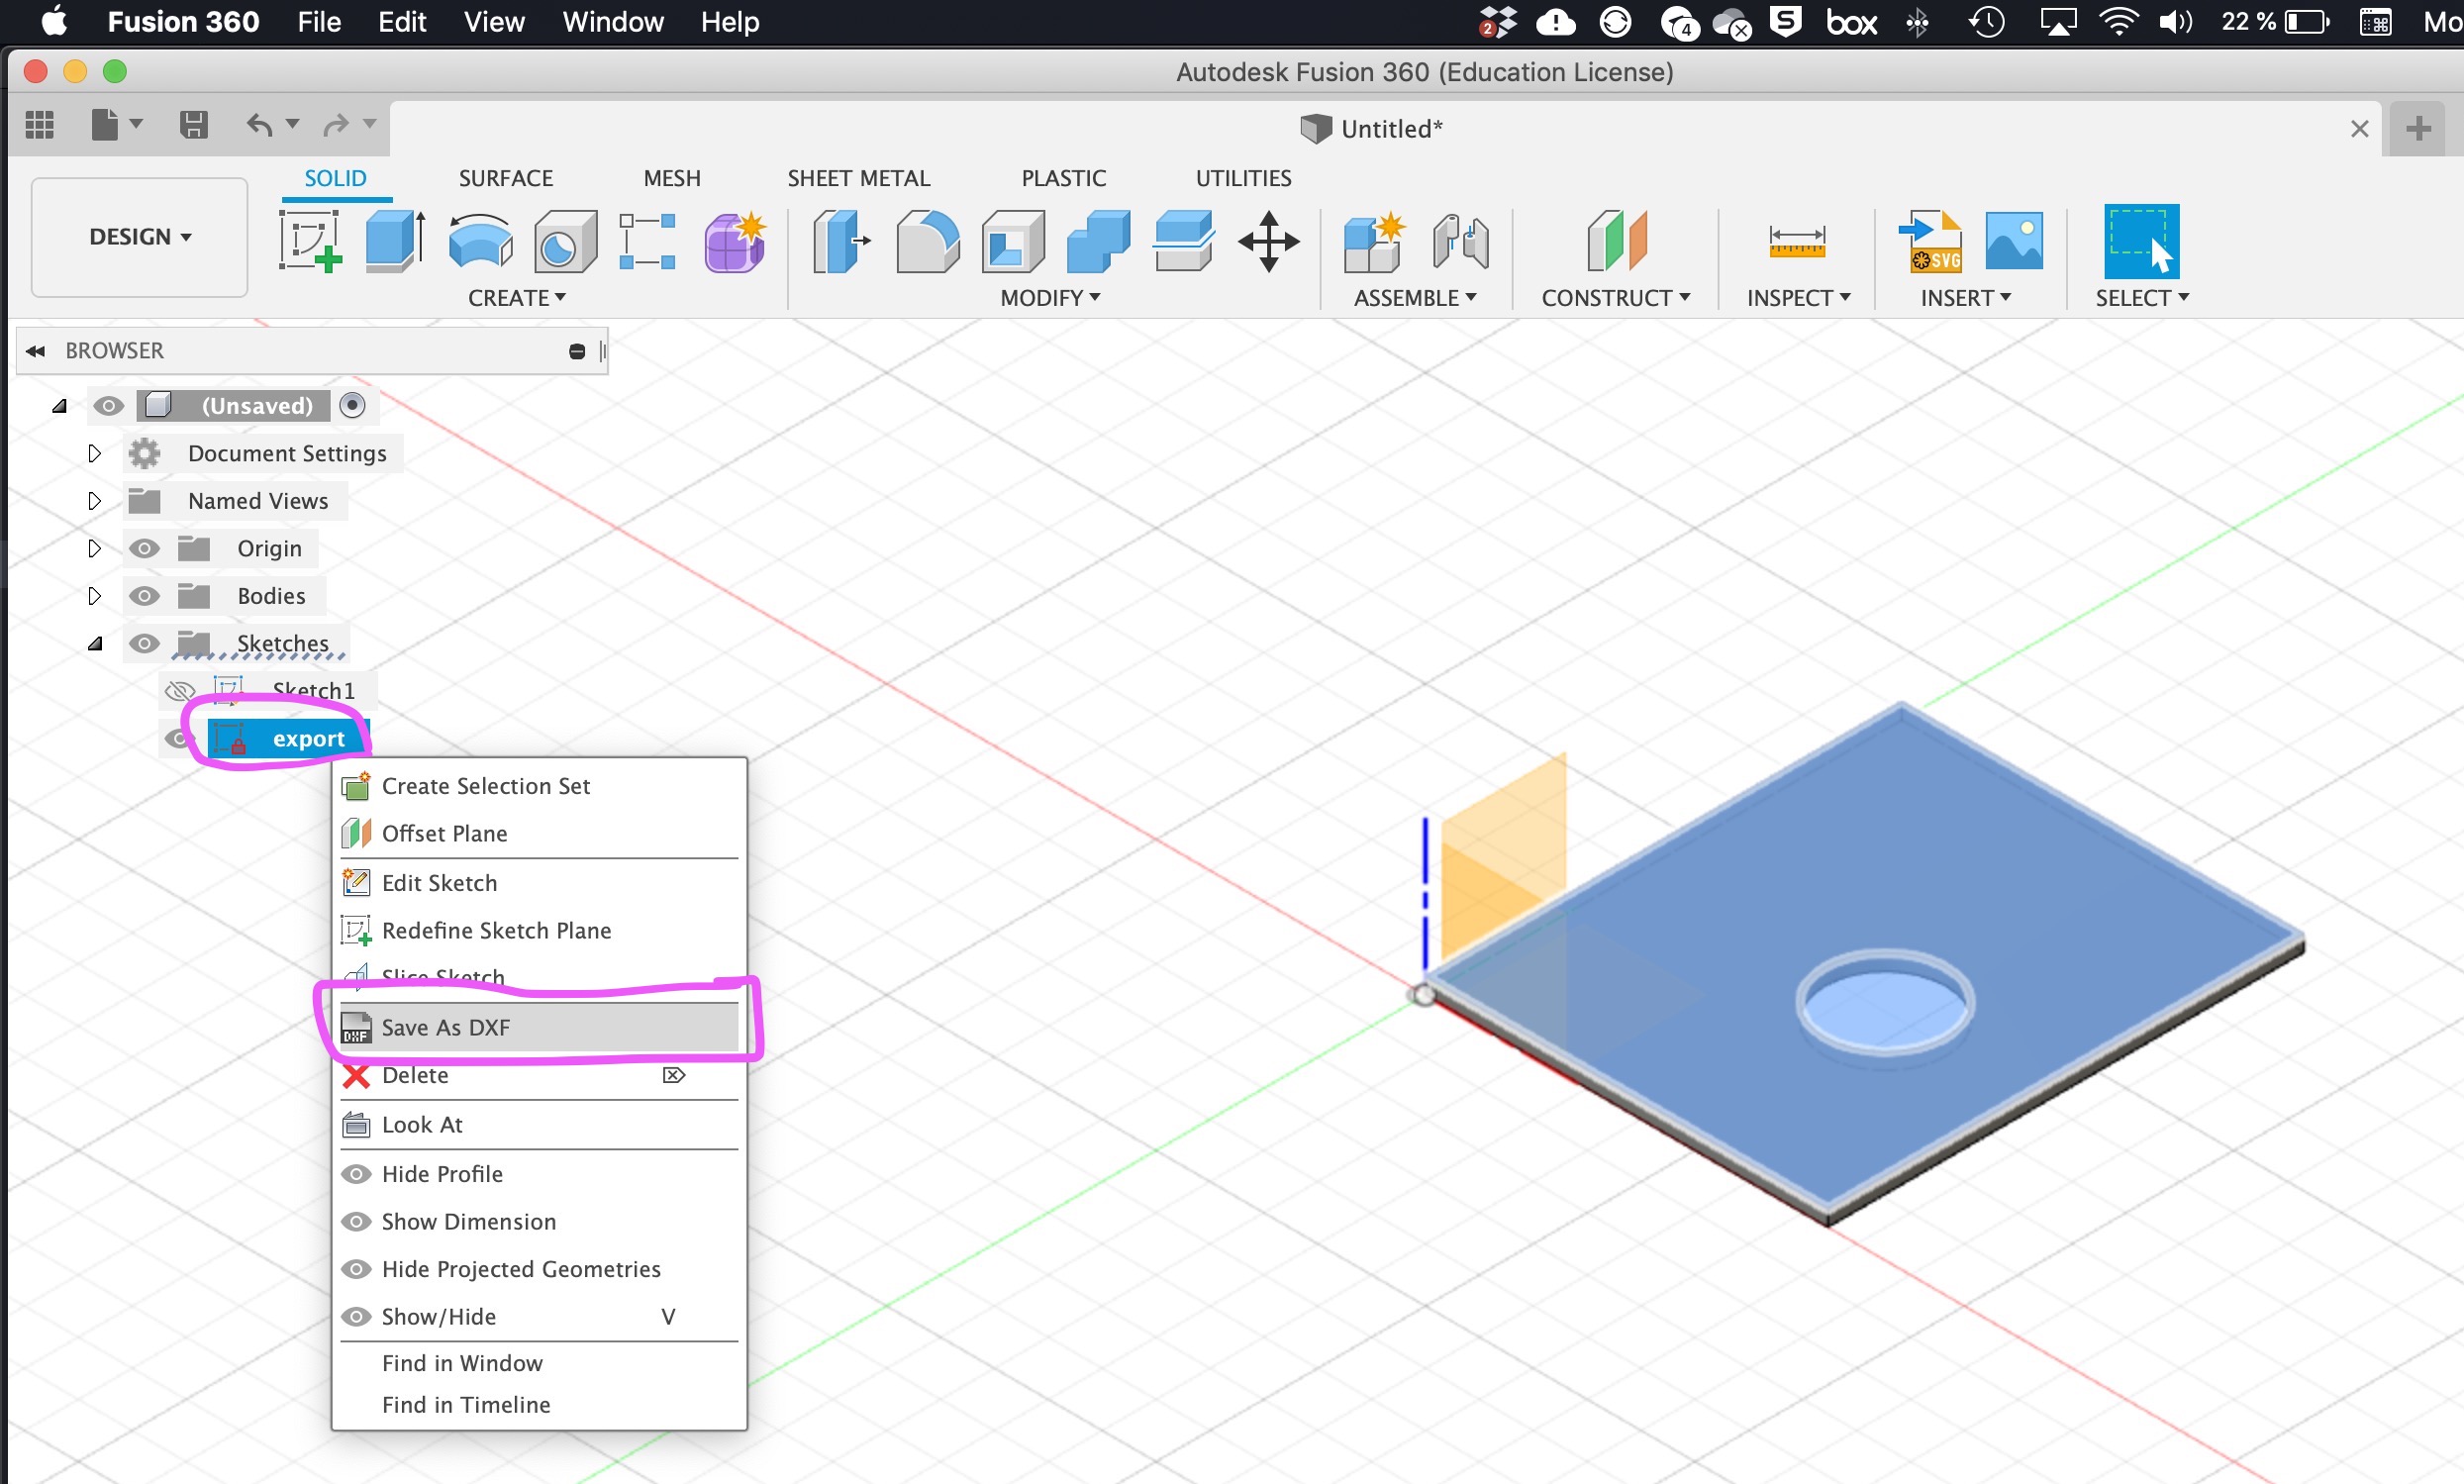The image size is (2464, 1484).
Task: Open the volume control in menu bar
Action: (2174, 22)
